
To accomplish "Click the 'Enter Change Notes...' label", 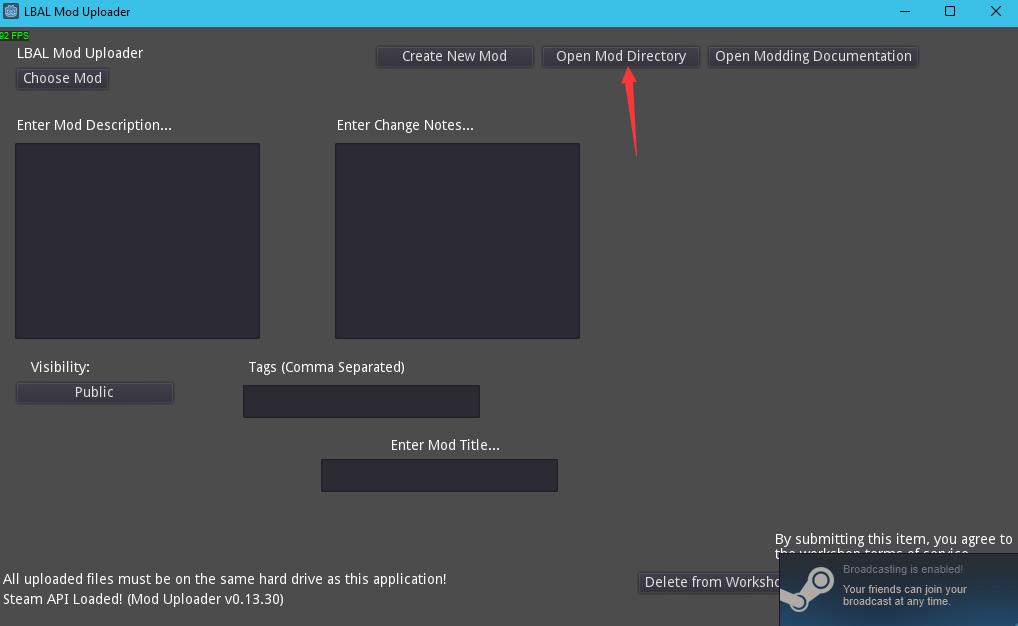I will (405, 125).
